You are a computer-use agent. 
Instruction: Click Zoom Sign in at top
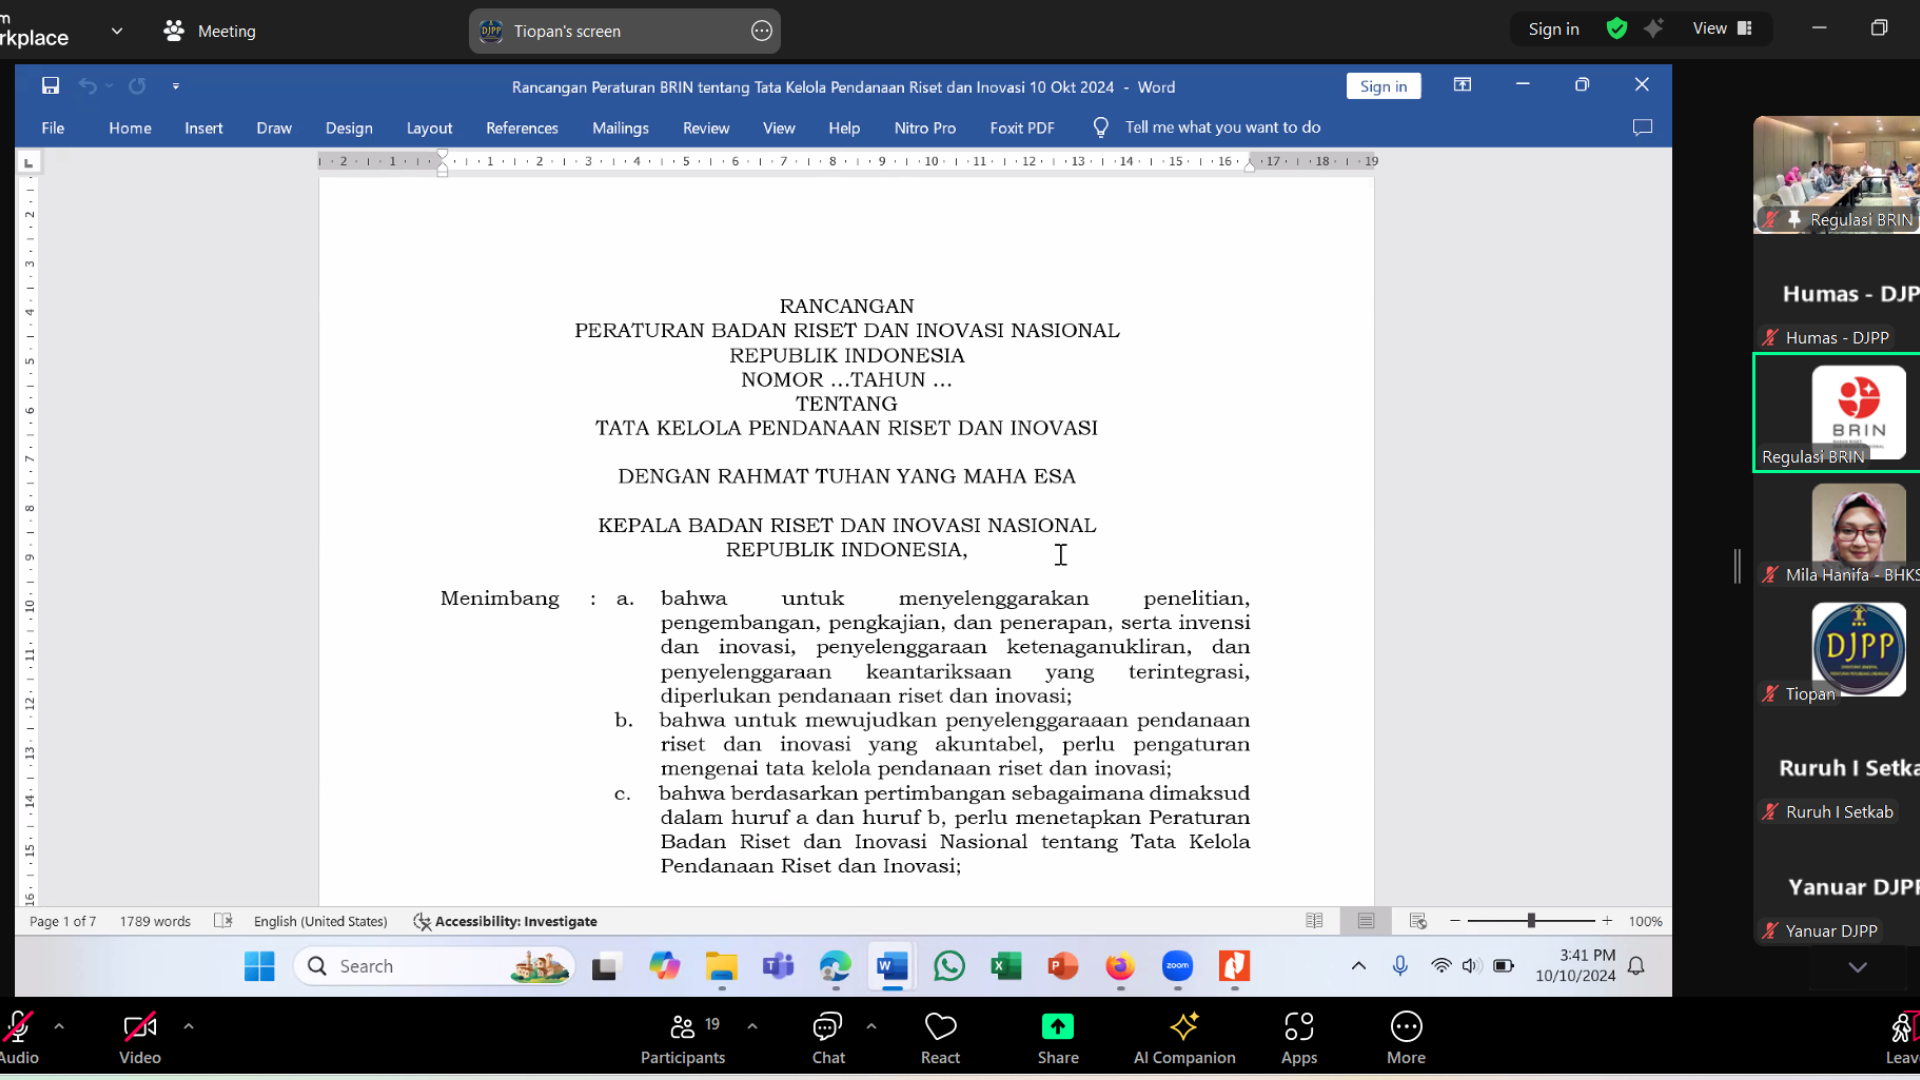[1553, 29]
